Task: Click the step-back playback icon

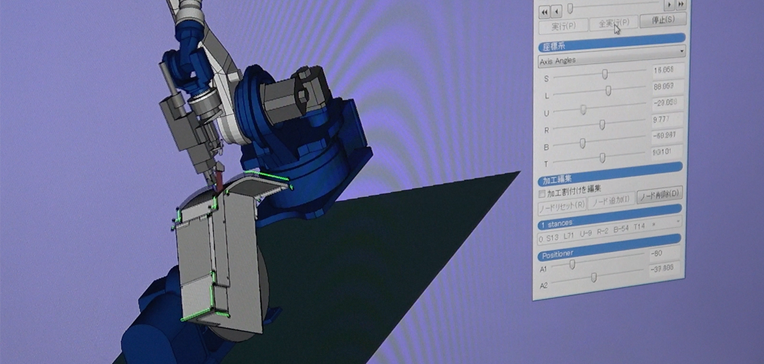Action: click(x=556, y=11)
